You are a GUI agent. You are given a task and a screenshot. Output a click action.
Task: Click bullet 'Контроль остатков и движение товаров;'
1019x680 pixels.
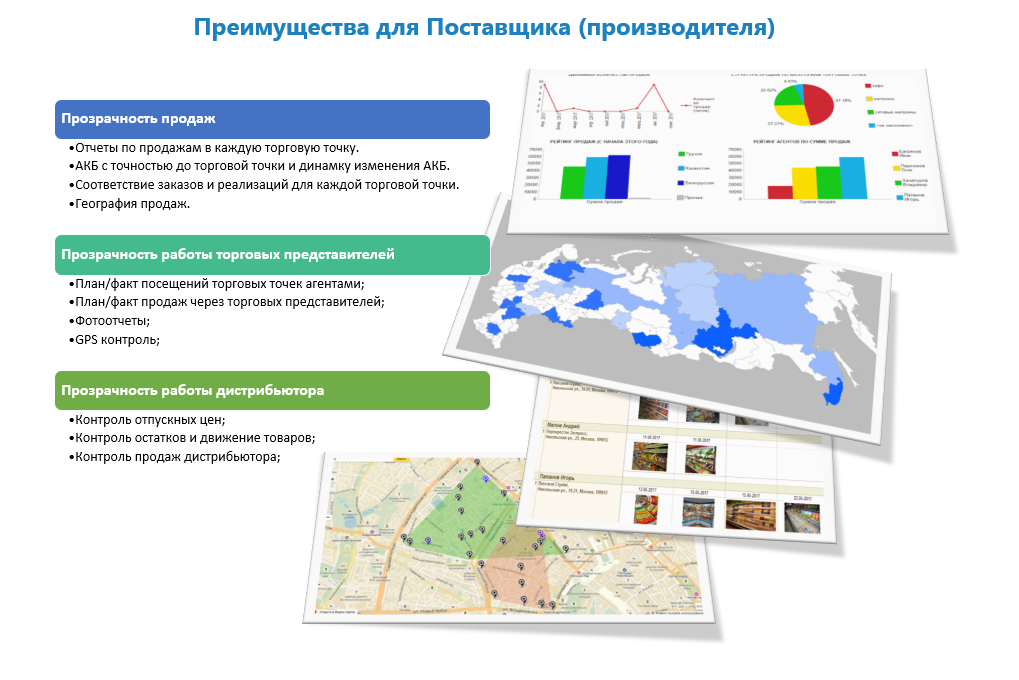pos(192,438)
